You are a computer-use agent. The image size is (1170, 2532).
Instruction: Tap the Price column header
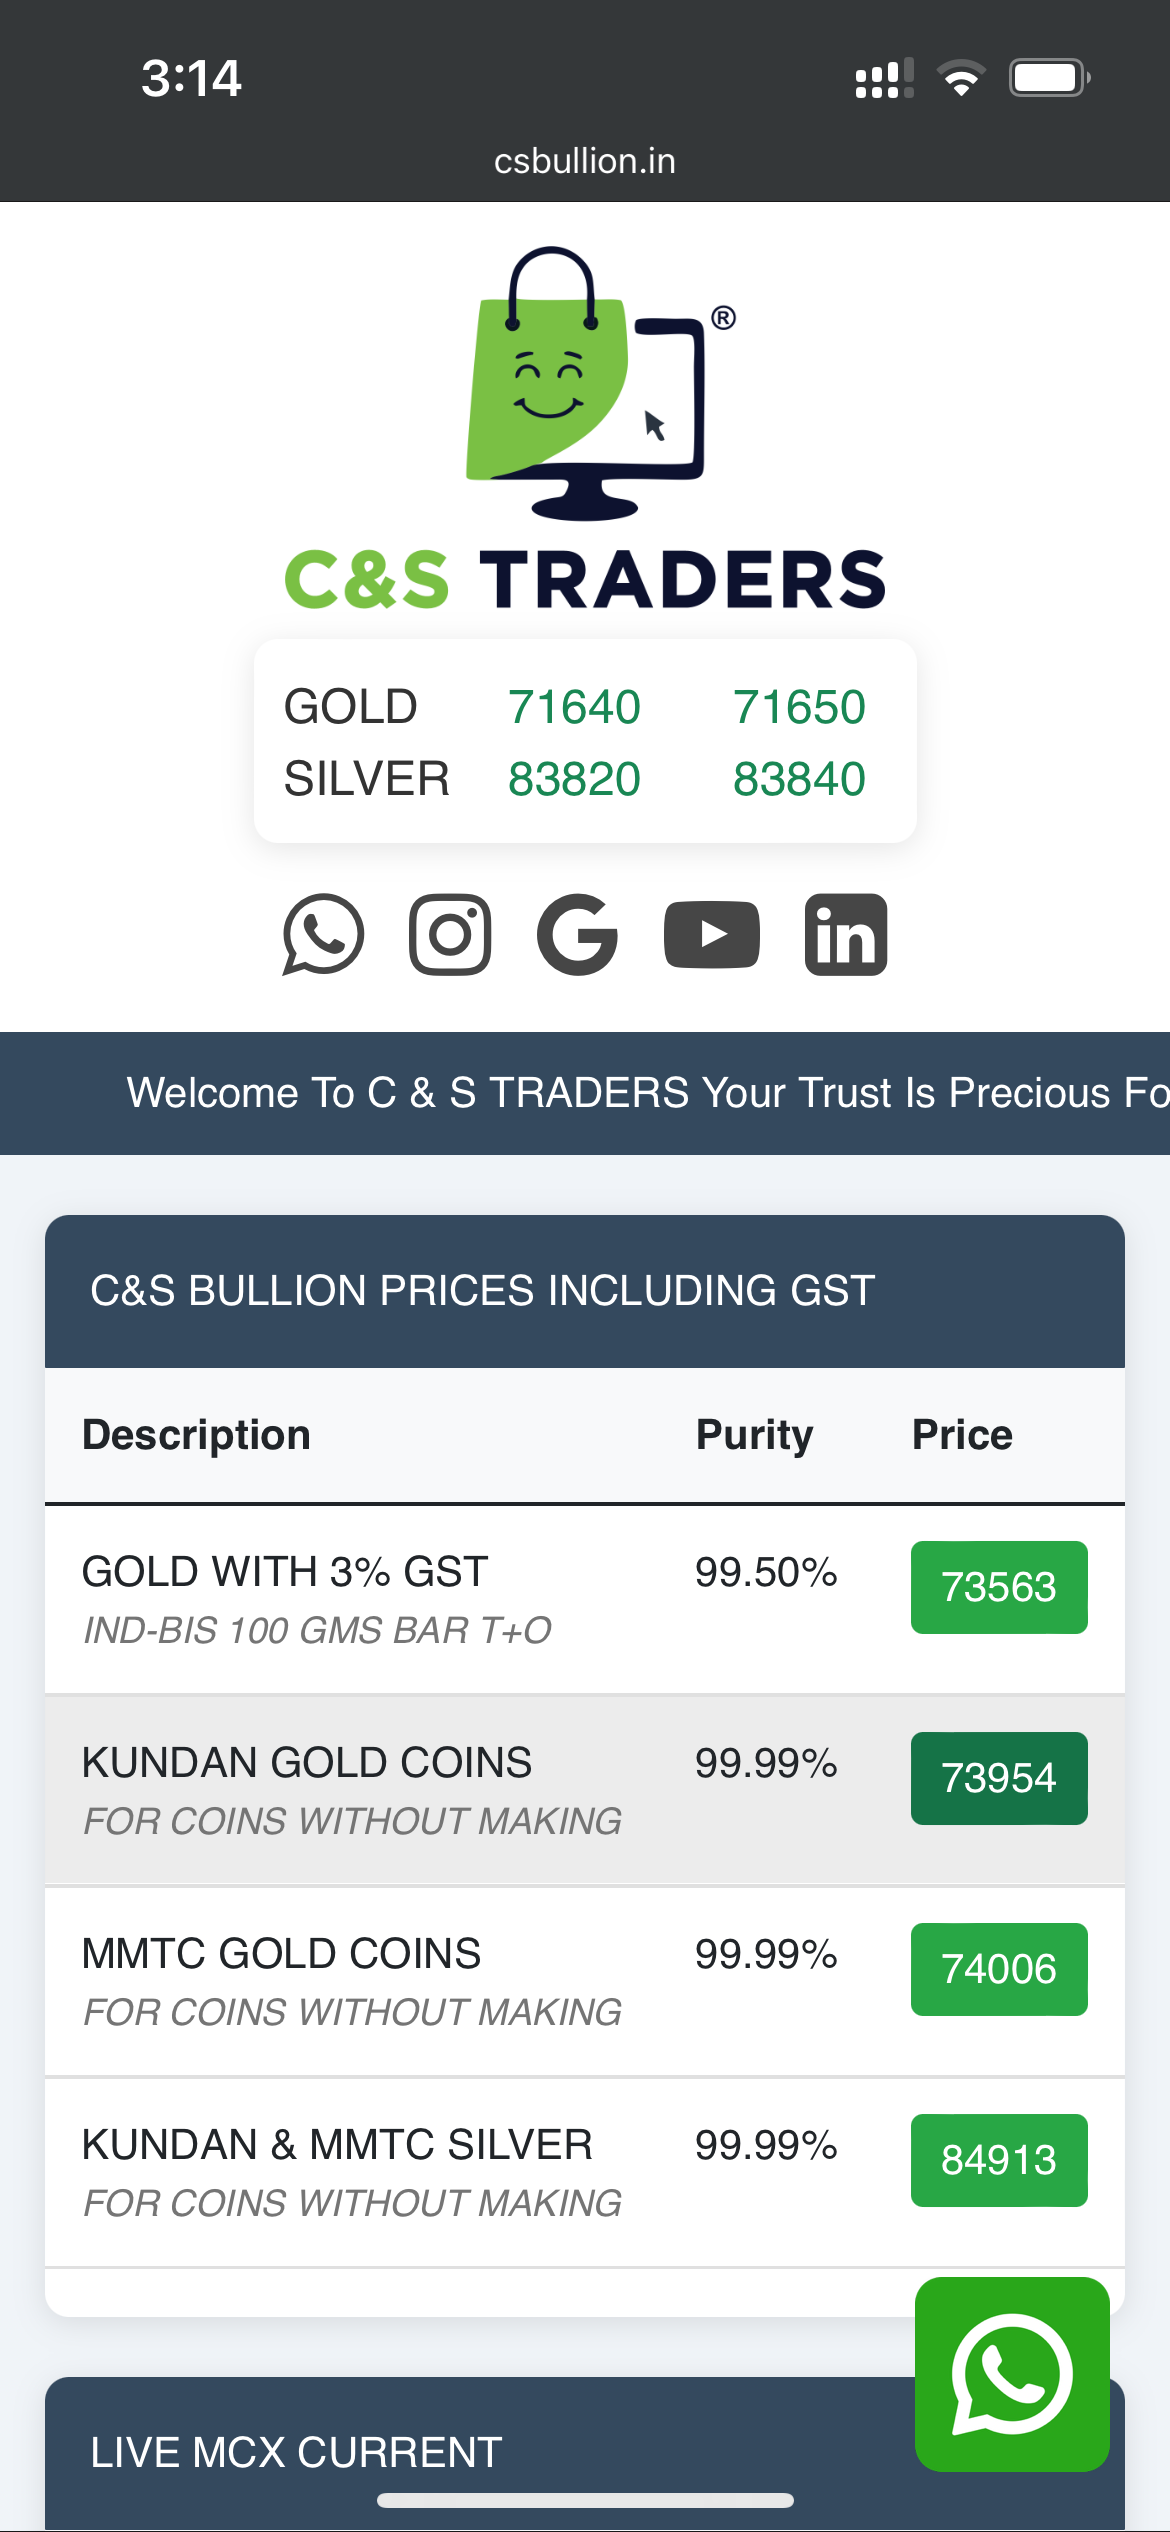pyautogui.click(x=962, y=1435)
